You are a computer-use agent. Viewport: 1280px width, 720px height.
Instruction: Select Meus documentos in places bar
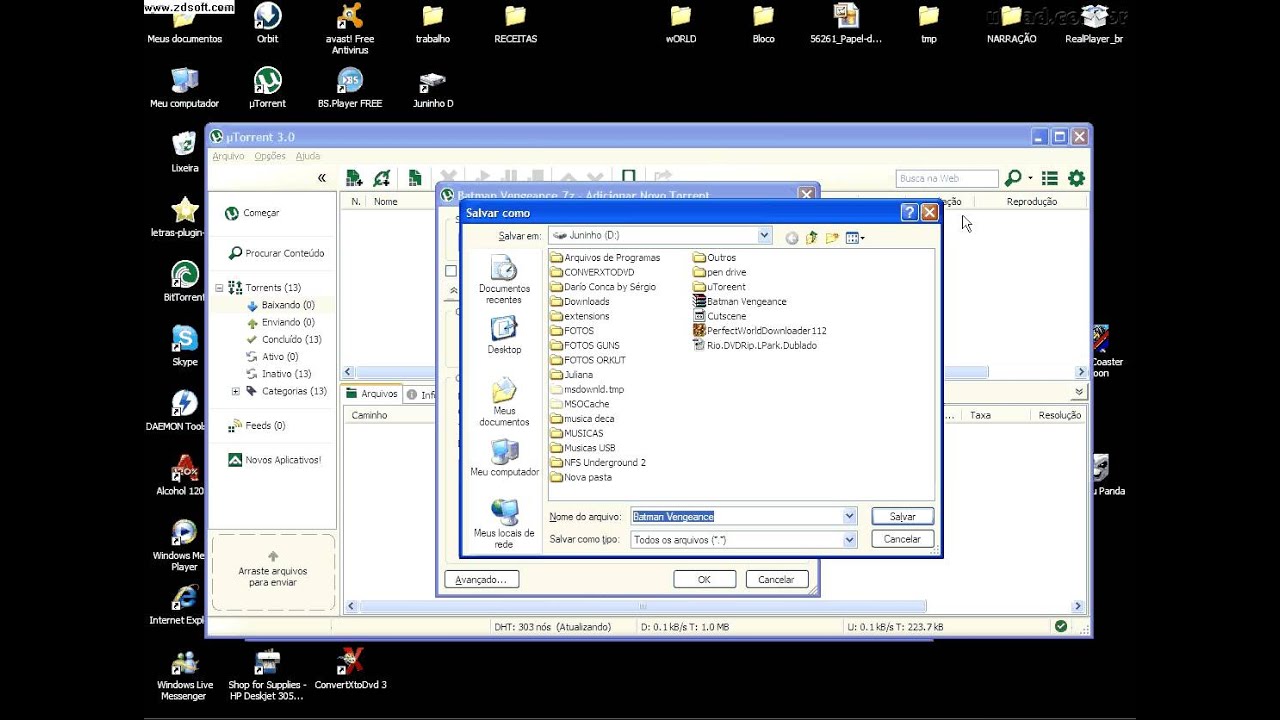(504, 402)
